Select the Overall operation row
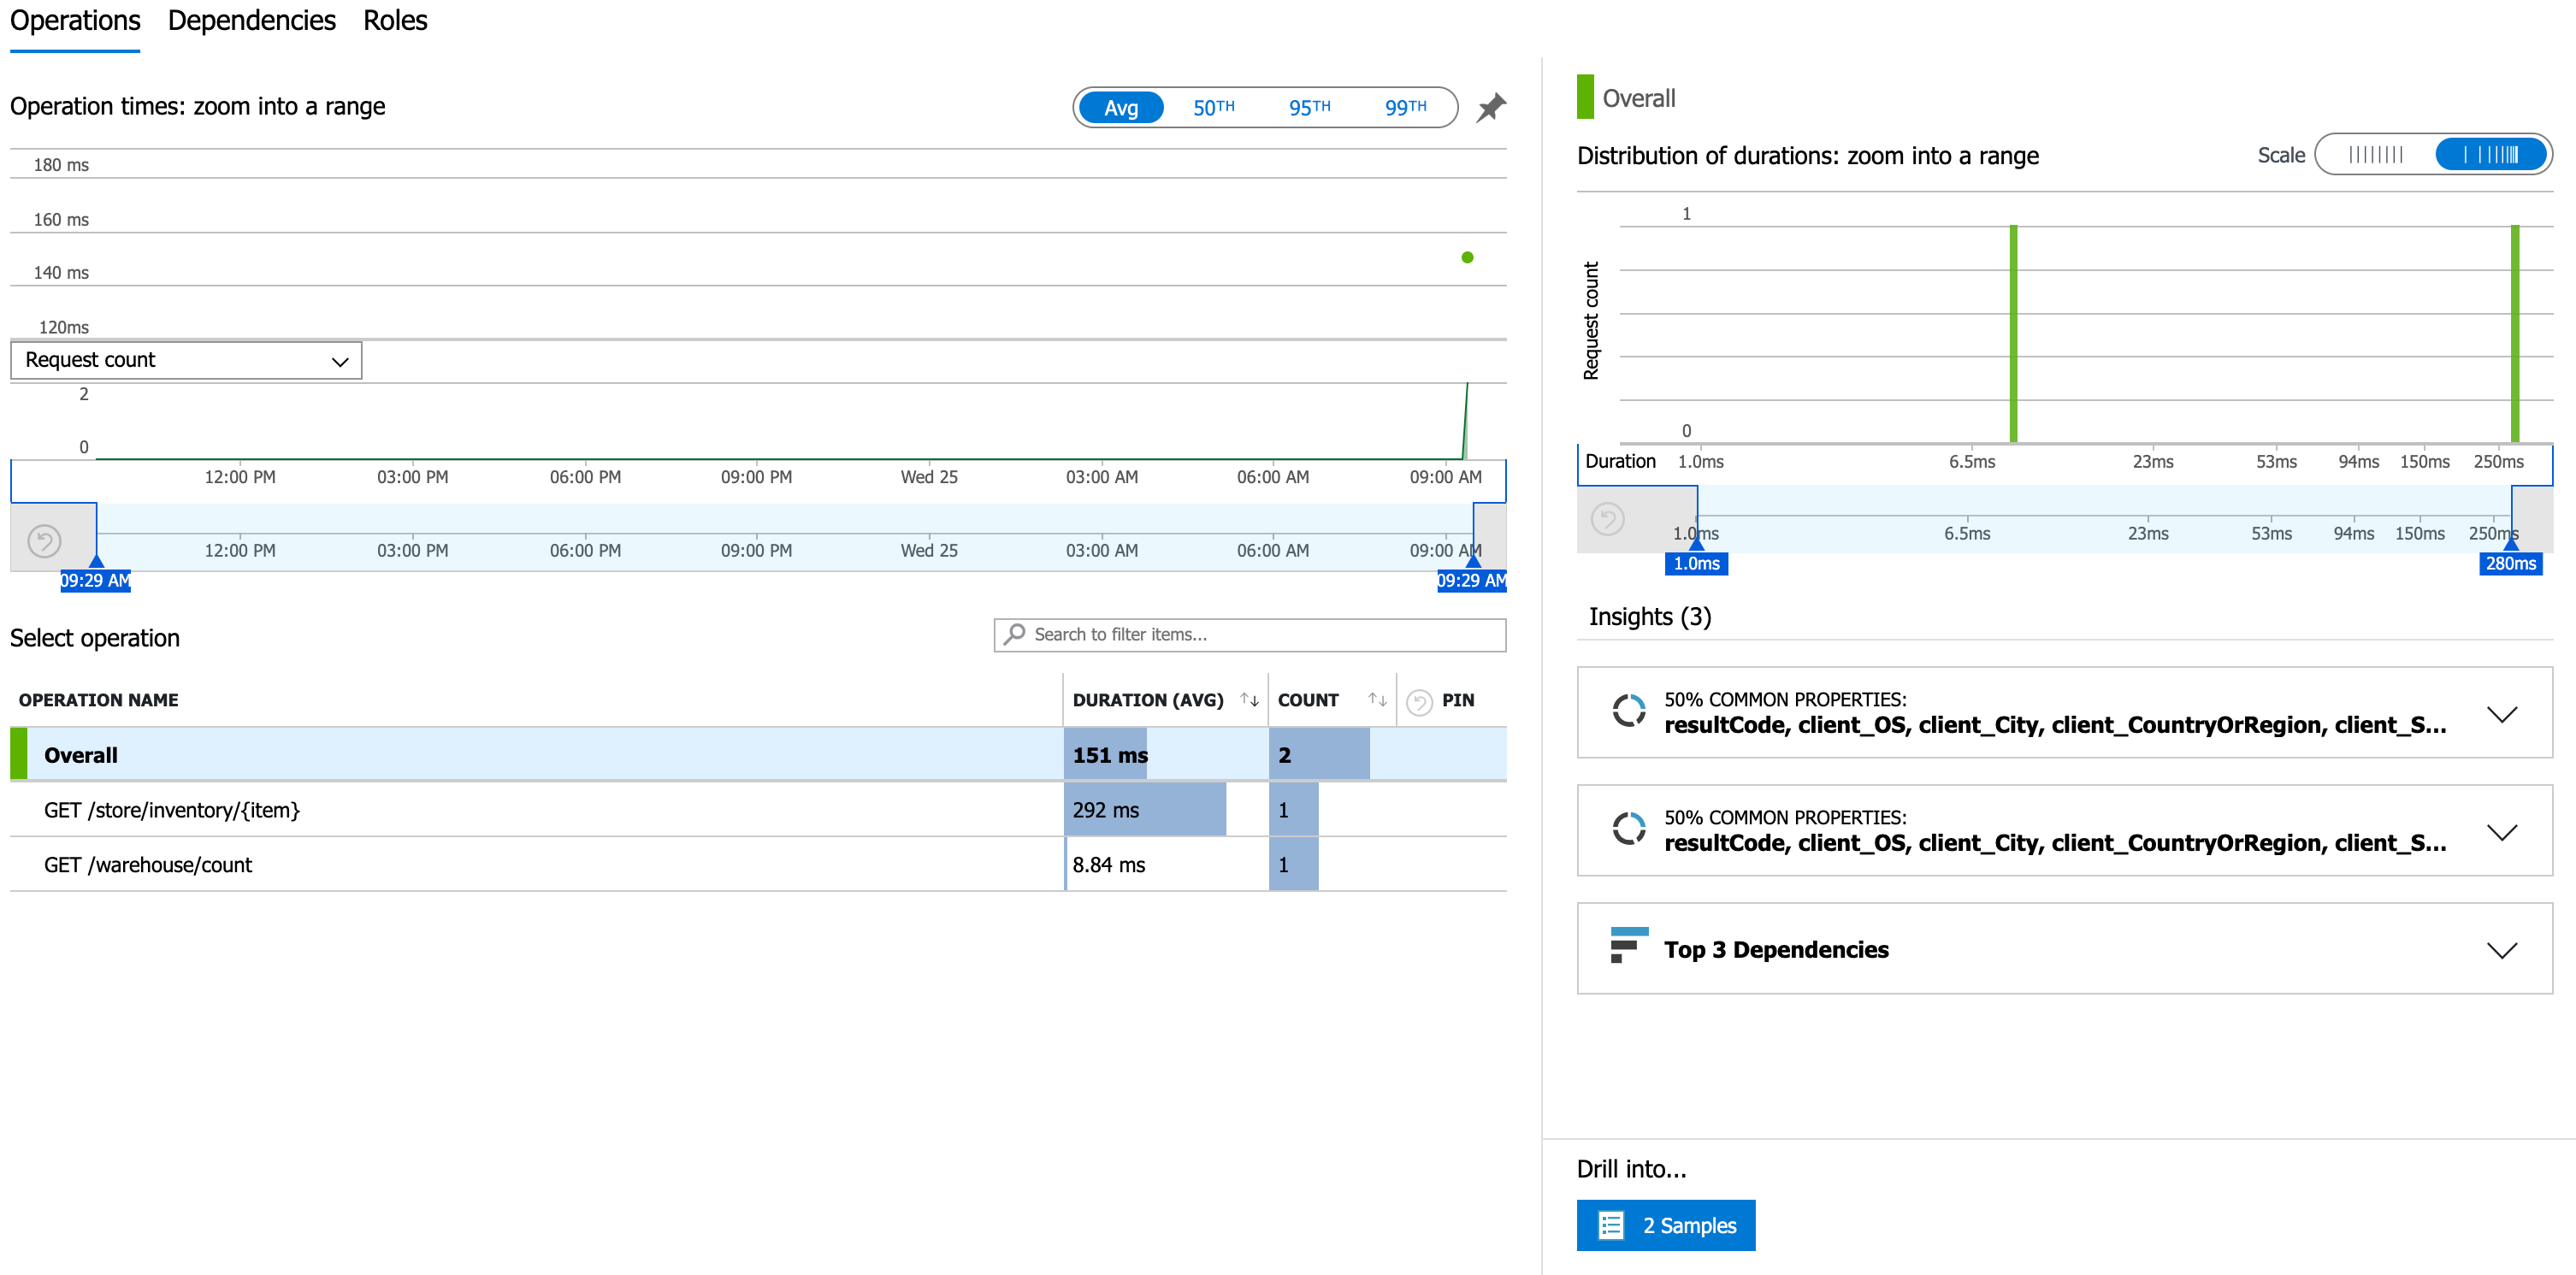The width and height of the screenshot is (2576, 1275). pos(758,755)
